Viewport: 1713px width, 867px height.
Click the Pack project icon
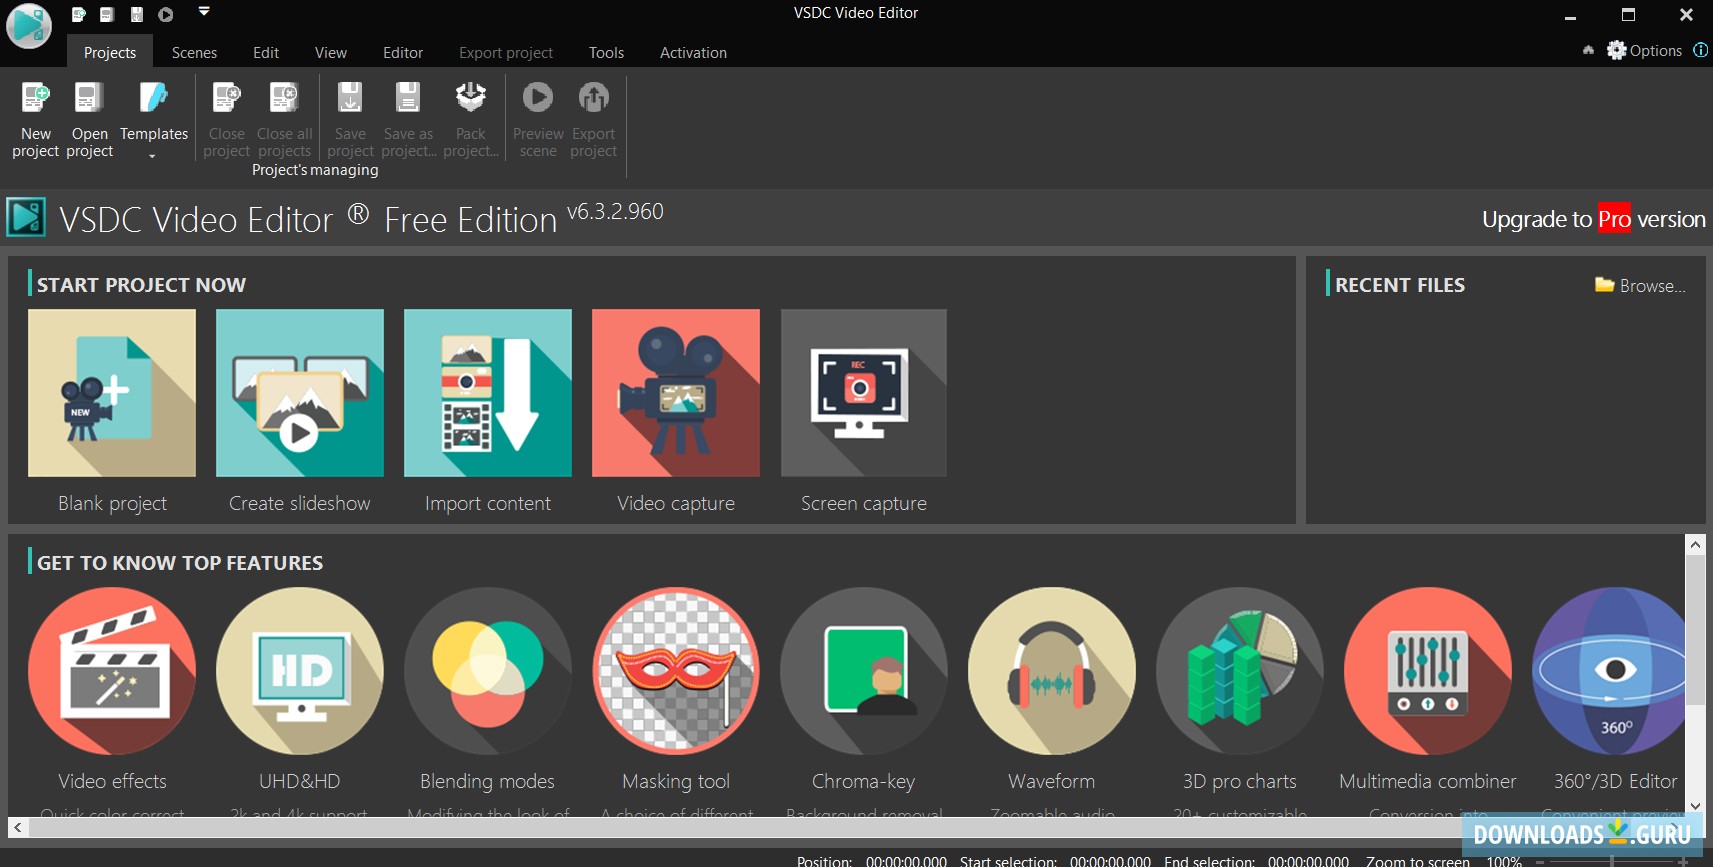pos(470,98)
